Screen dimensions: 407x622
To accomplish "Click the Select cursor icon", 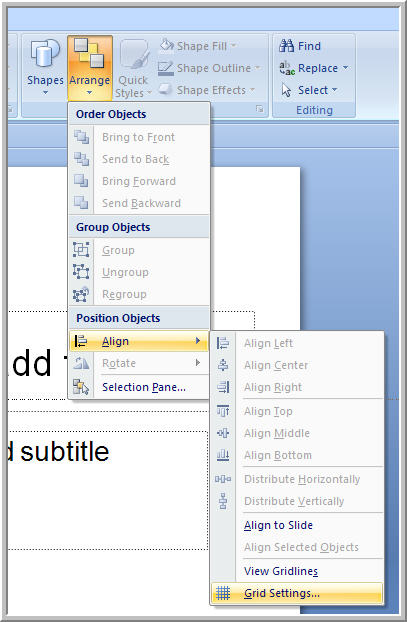I will (x=286, y=90).
